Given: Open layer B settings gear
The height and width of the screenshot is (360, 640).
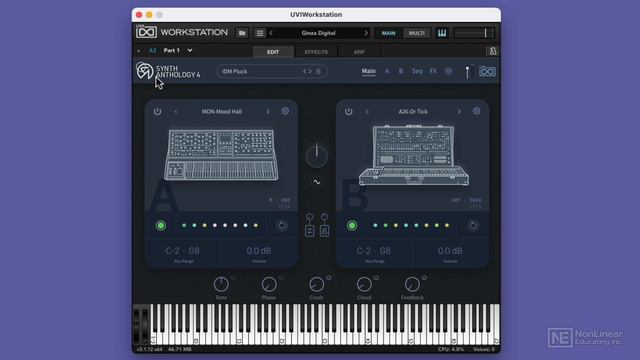Looking at the screenshot, I should point(476,111).
